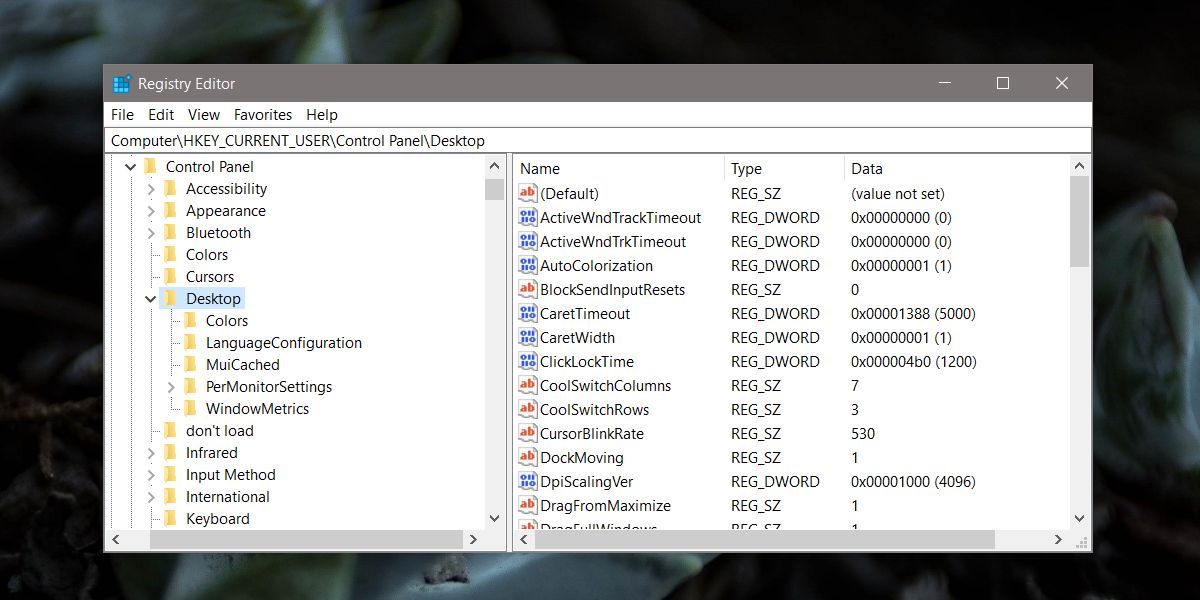This screenshot has height=600, width=1200.
Task: Click the ActiveWndTrkTimeout DWORD icon
Action: (528, 241)
